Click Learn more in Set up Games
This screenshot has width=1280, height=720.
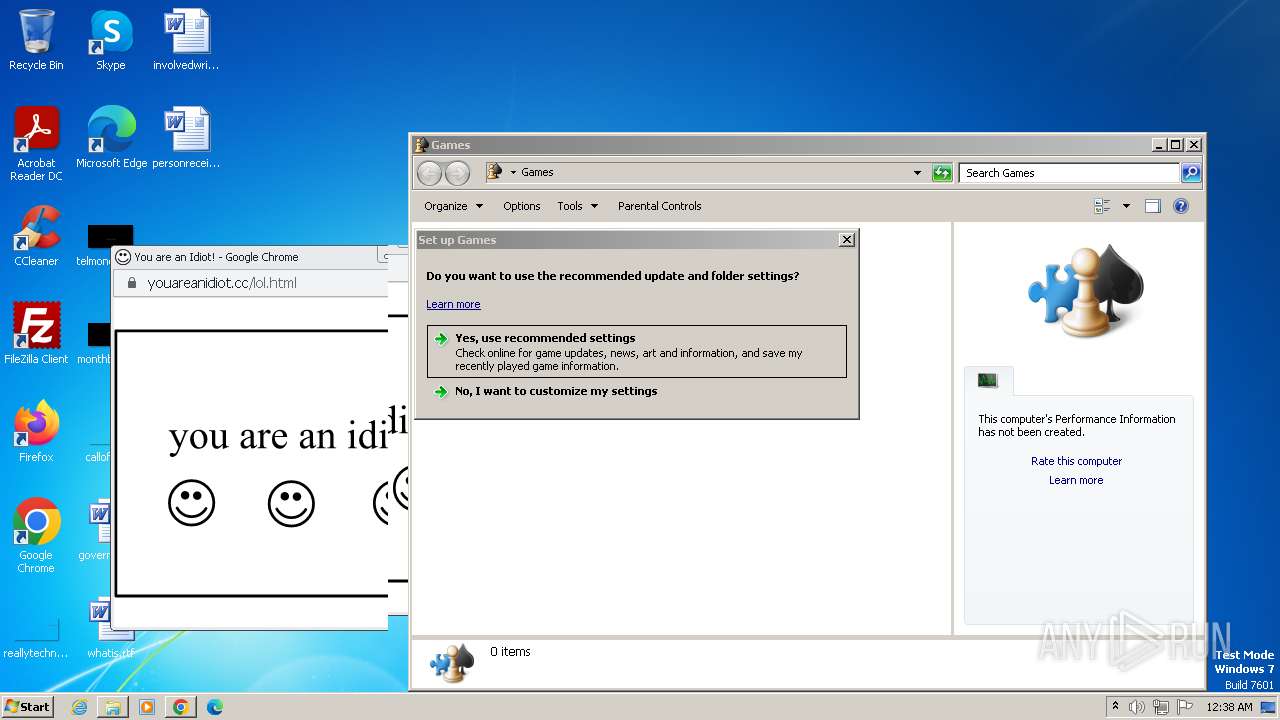[453, 304]
